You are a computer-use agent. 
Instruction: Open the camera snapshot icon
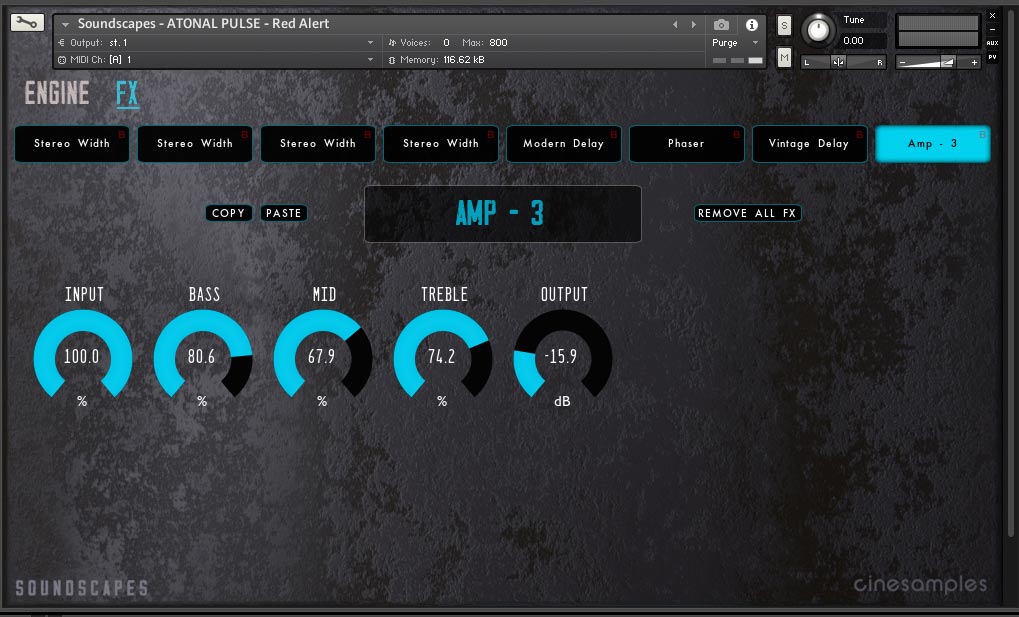pos(721,24)
